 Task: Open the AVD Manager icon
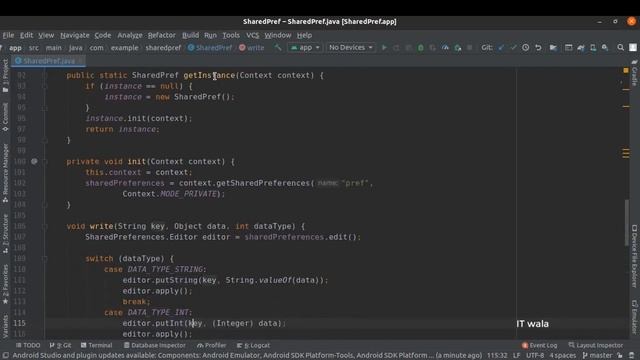point(593,48)
